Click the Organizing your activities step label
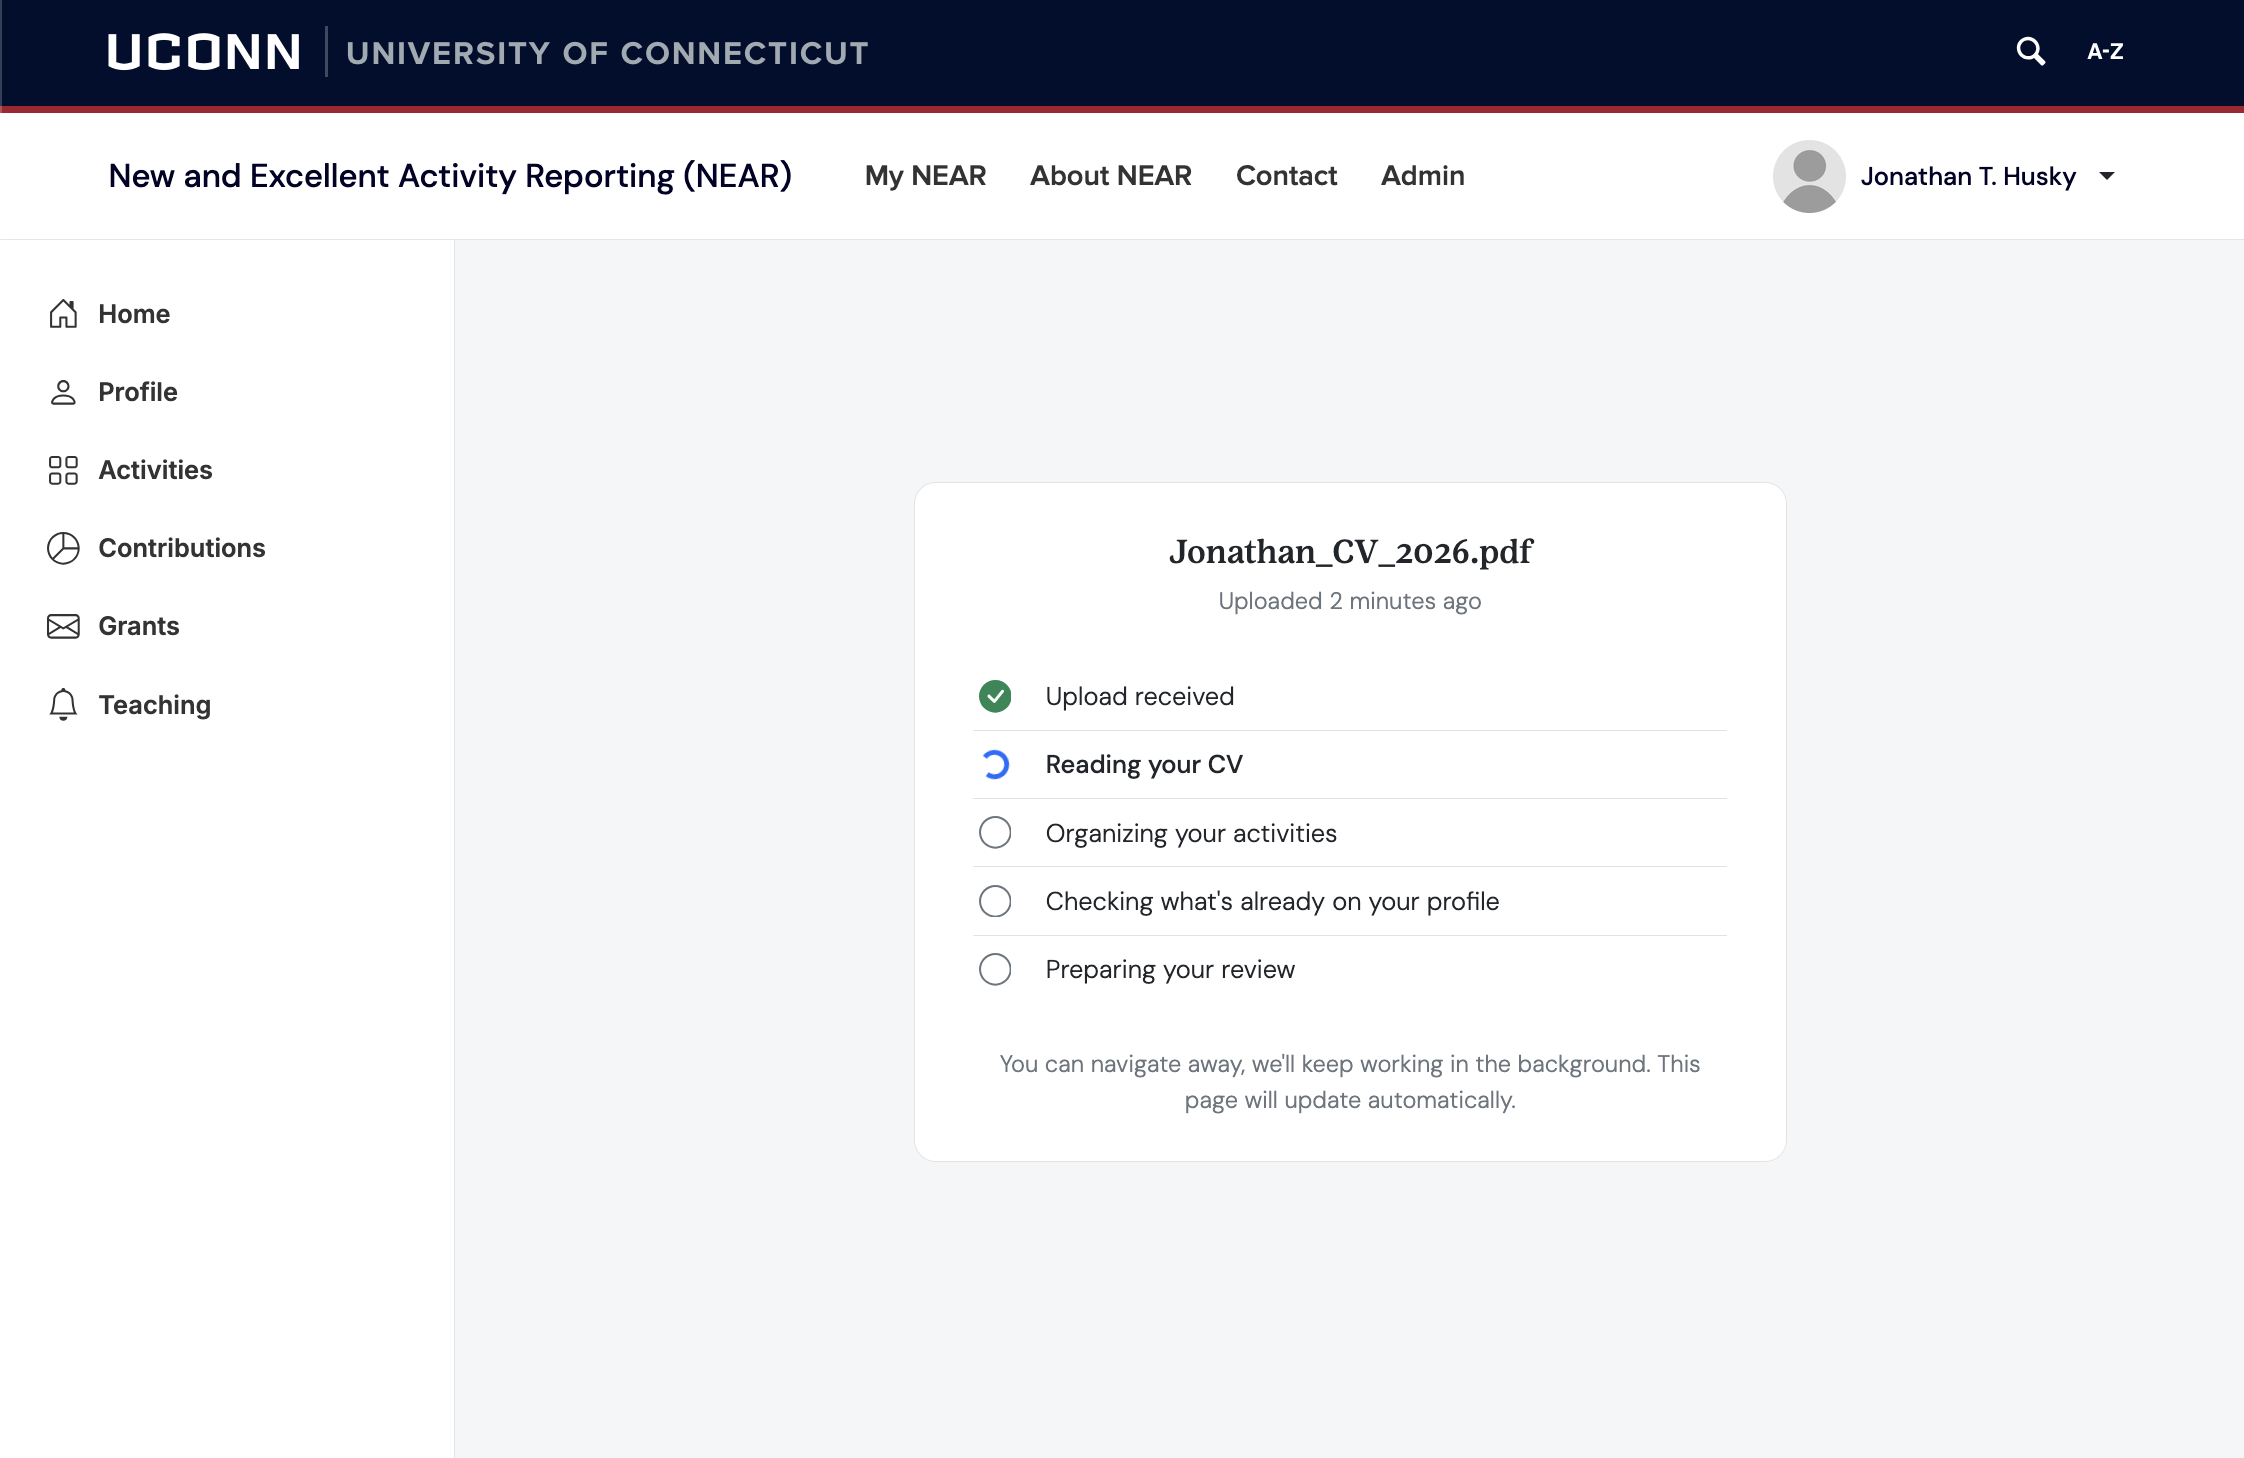 pos(1191,833)
